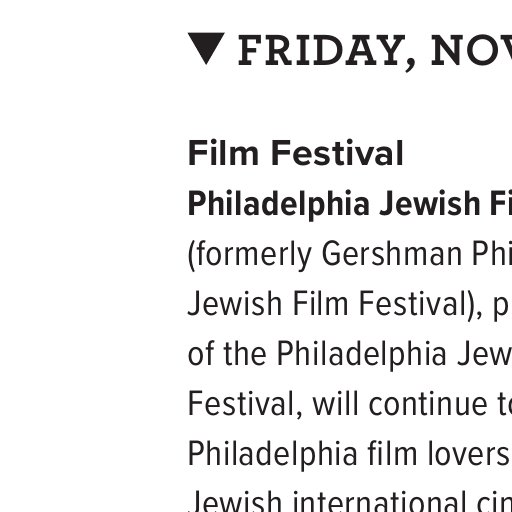Click the word Gershman
The image size is (512, 512).
(392, 254)
